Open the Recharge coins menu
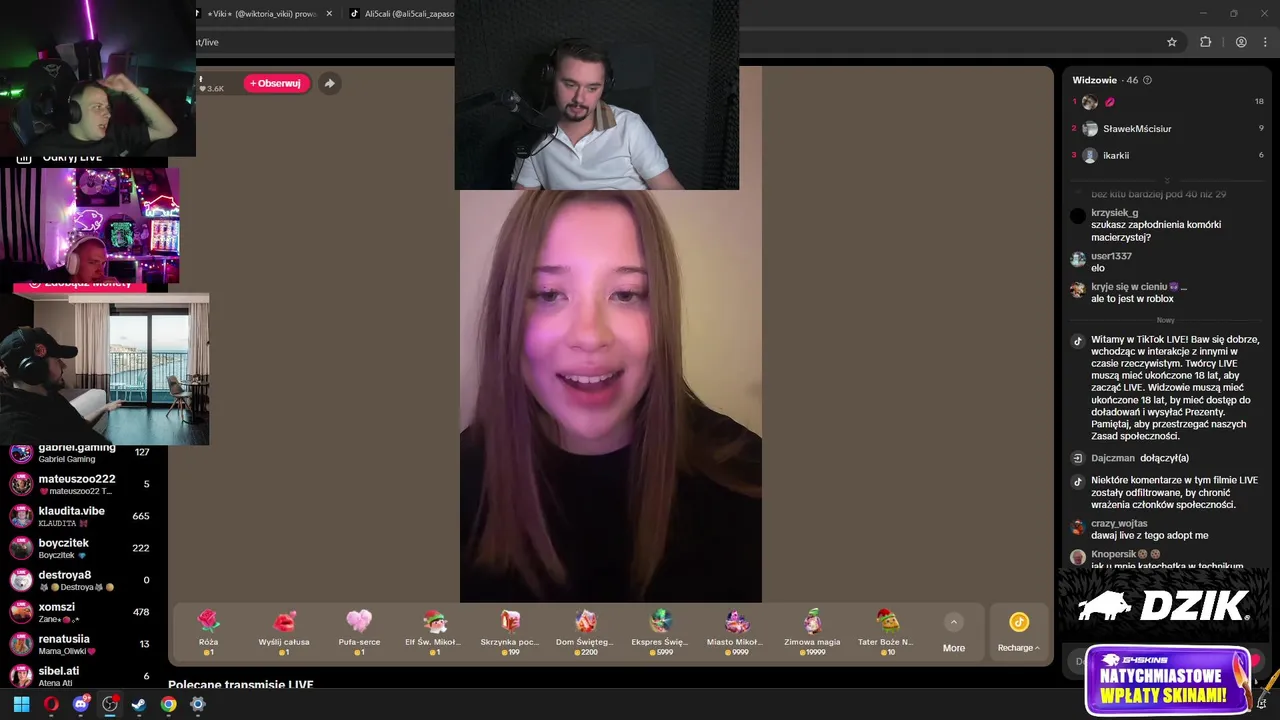 click(x=1018, y=633)
